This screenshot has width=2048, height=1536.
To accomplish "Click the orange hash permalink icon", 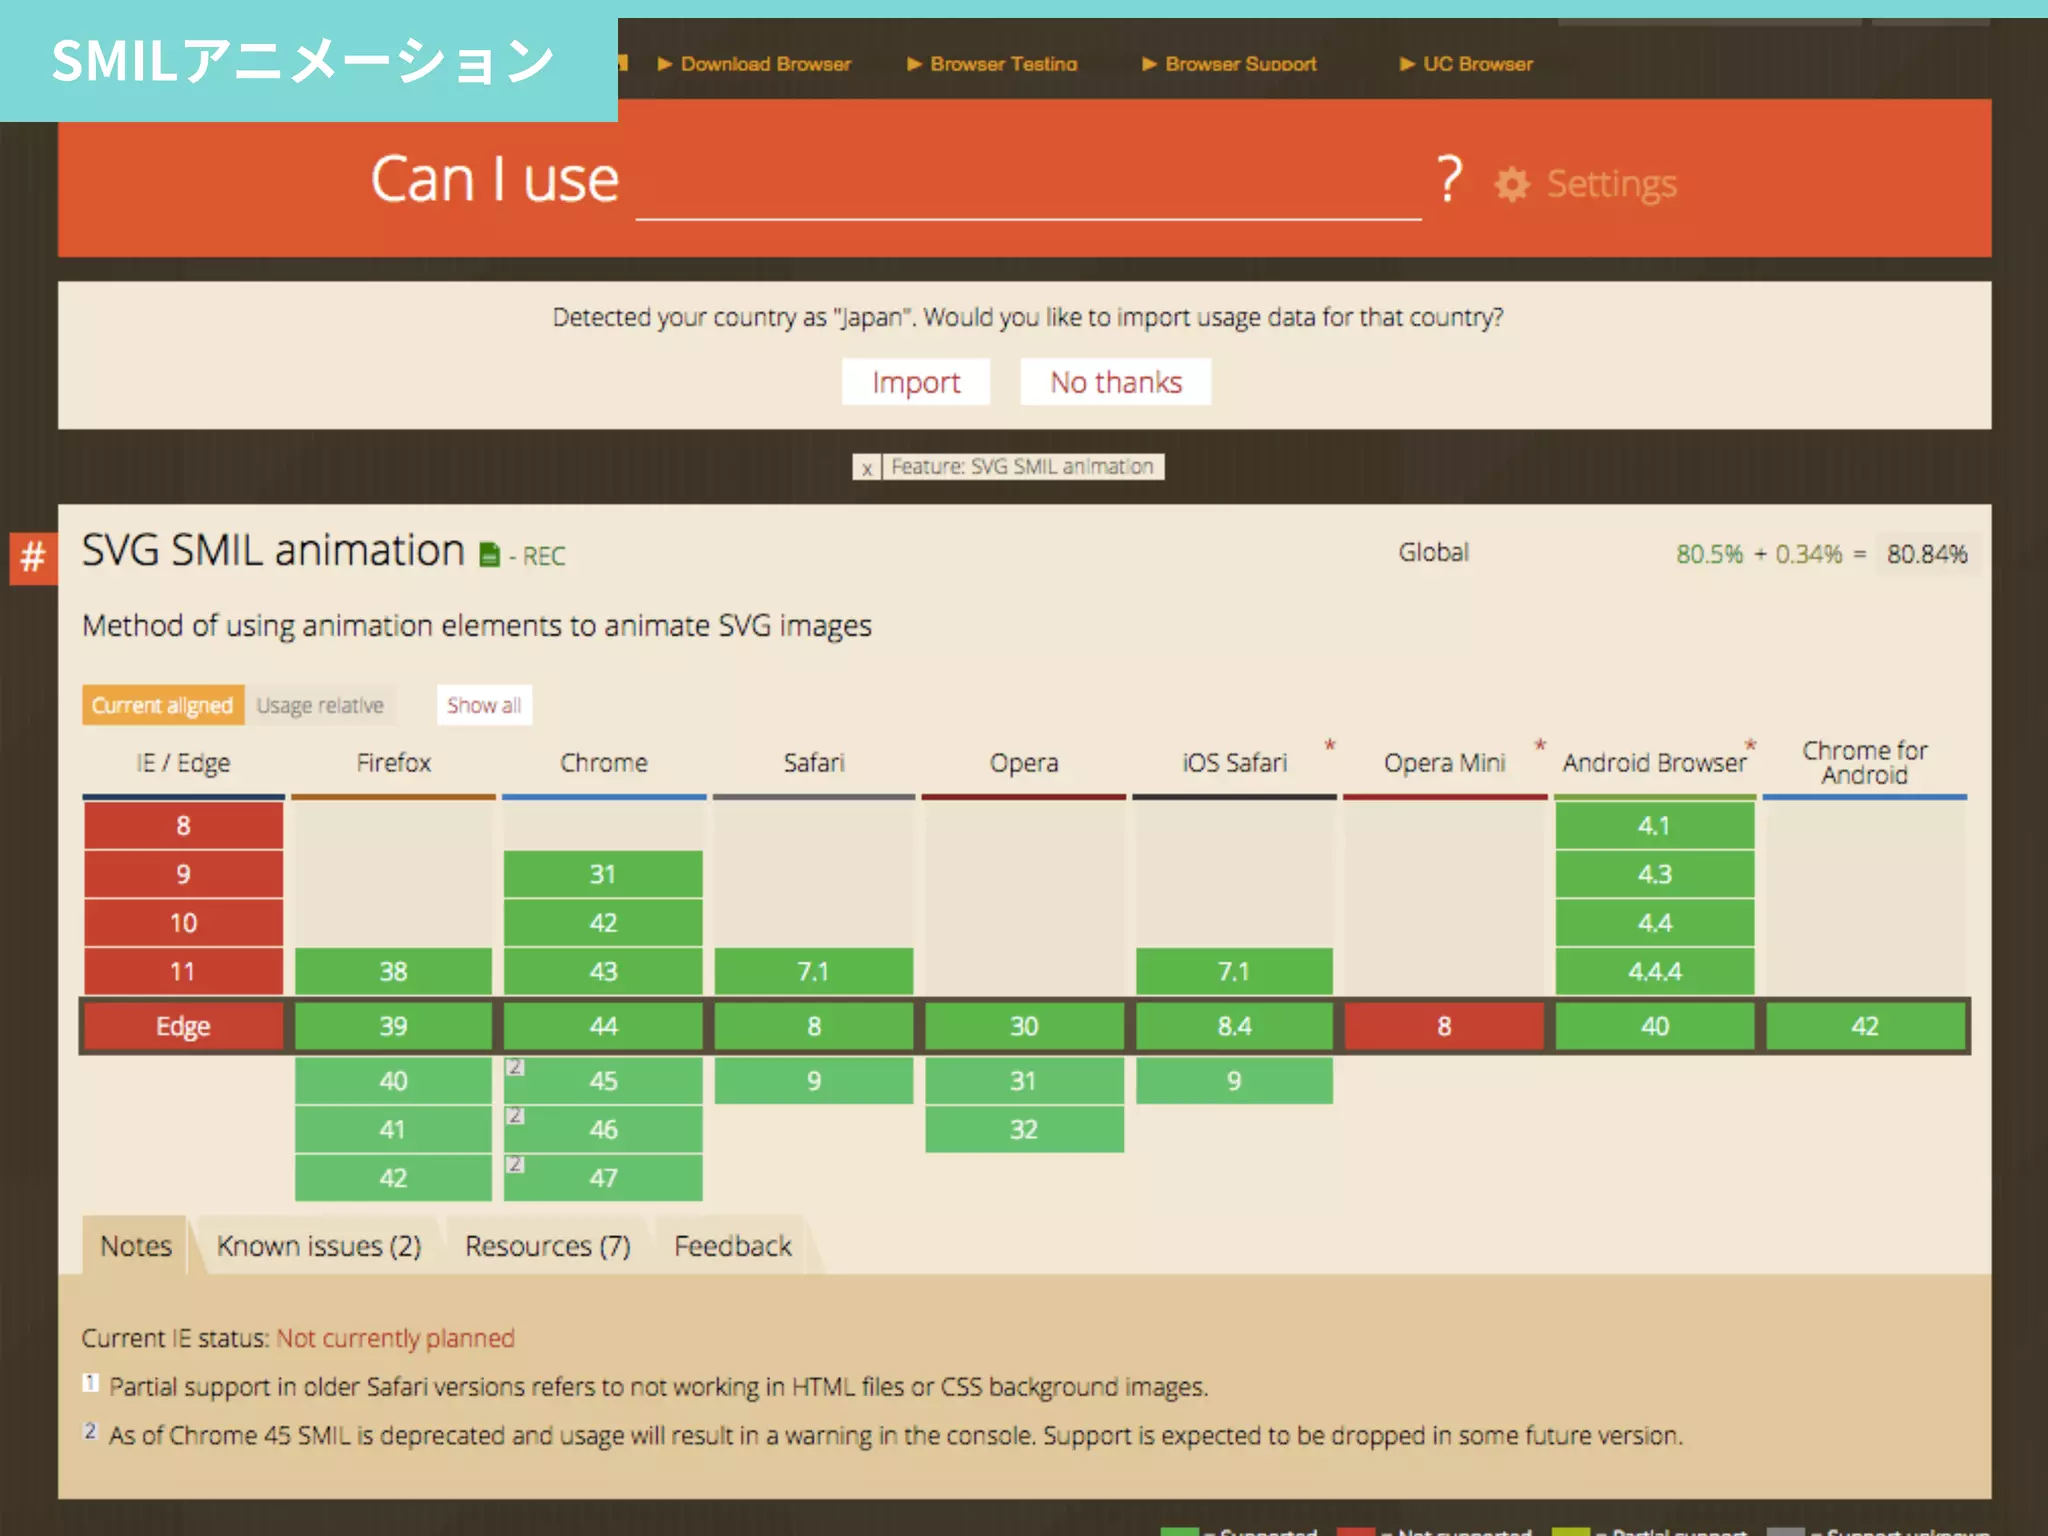I will (x=33, y=557).
